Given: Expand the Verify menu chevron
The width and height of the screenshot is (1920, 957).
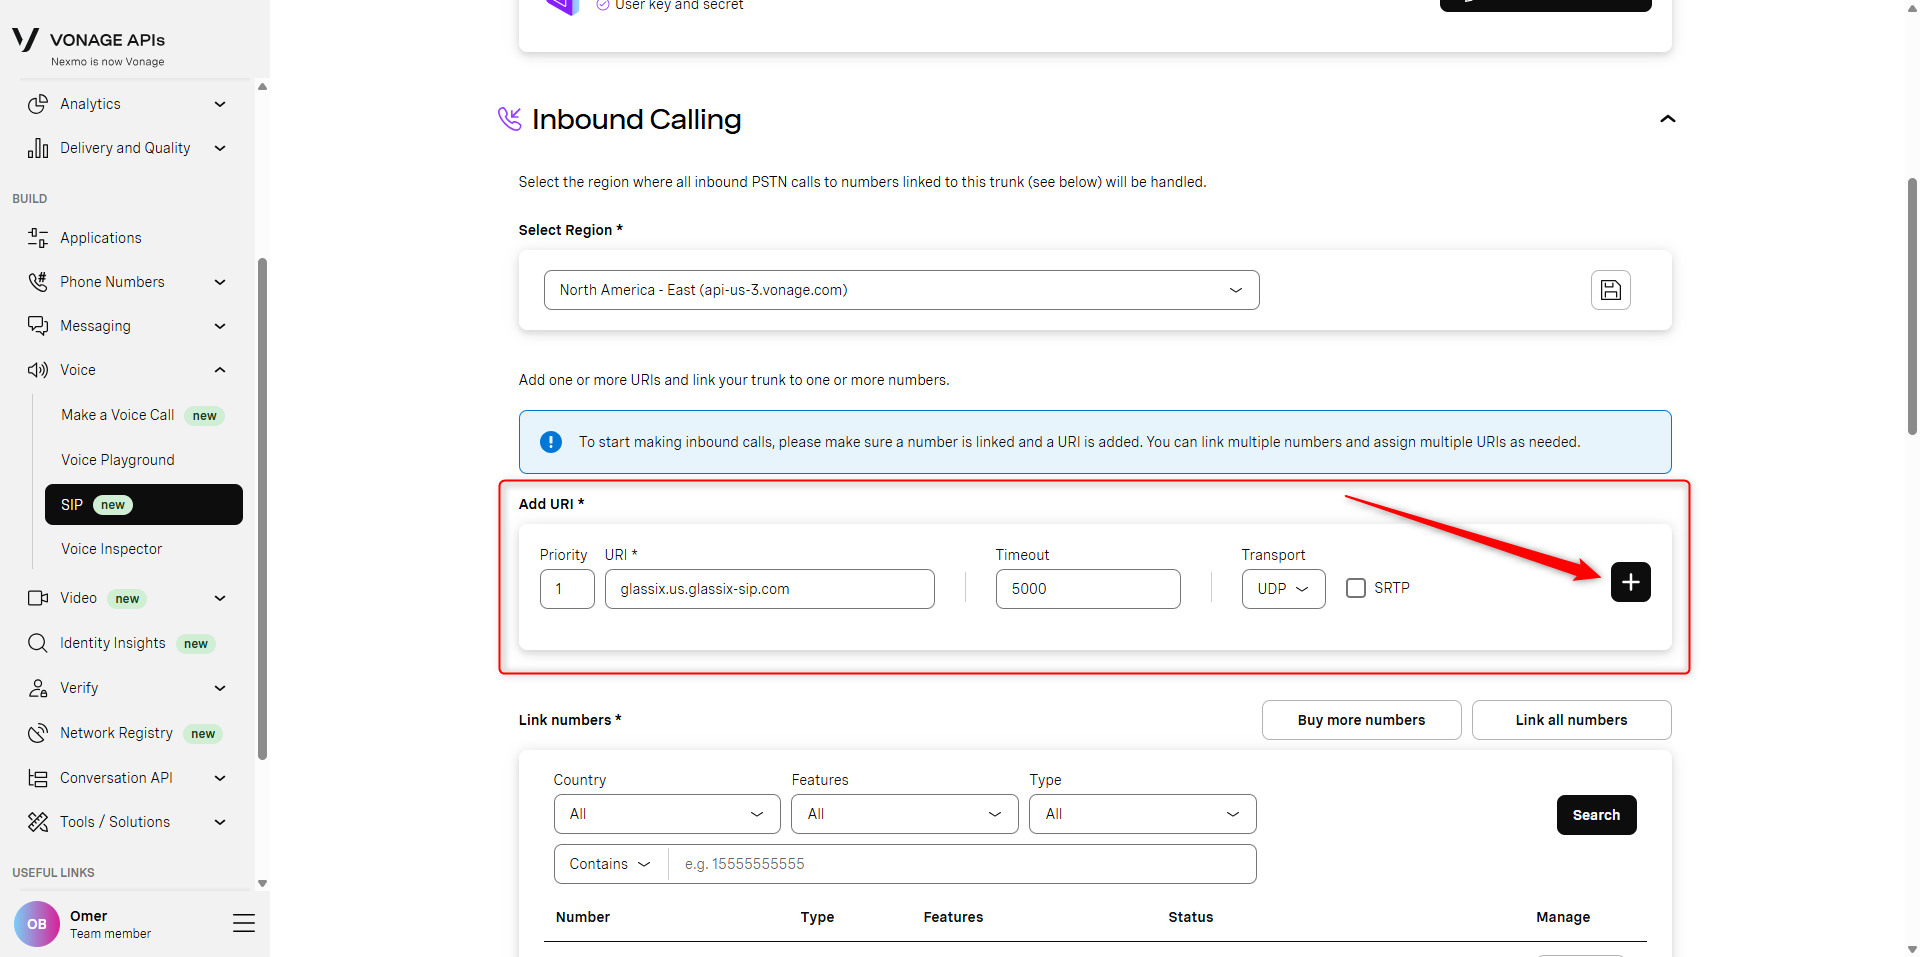Looking at the screenshot, I should 220,688.
